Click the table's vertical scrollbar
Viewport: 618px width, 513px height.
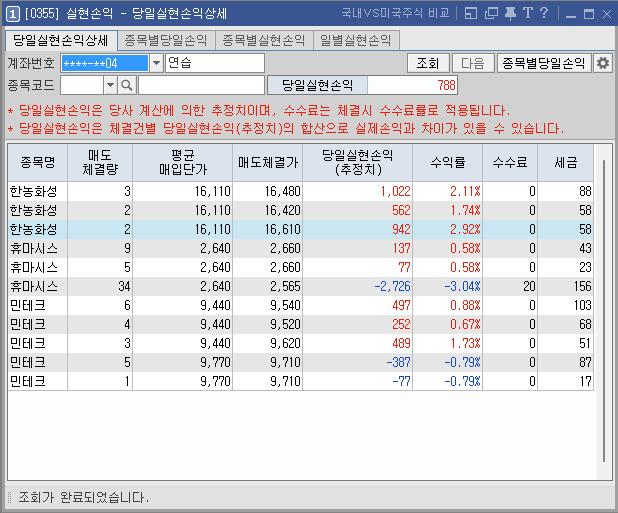603,311
